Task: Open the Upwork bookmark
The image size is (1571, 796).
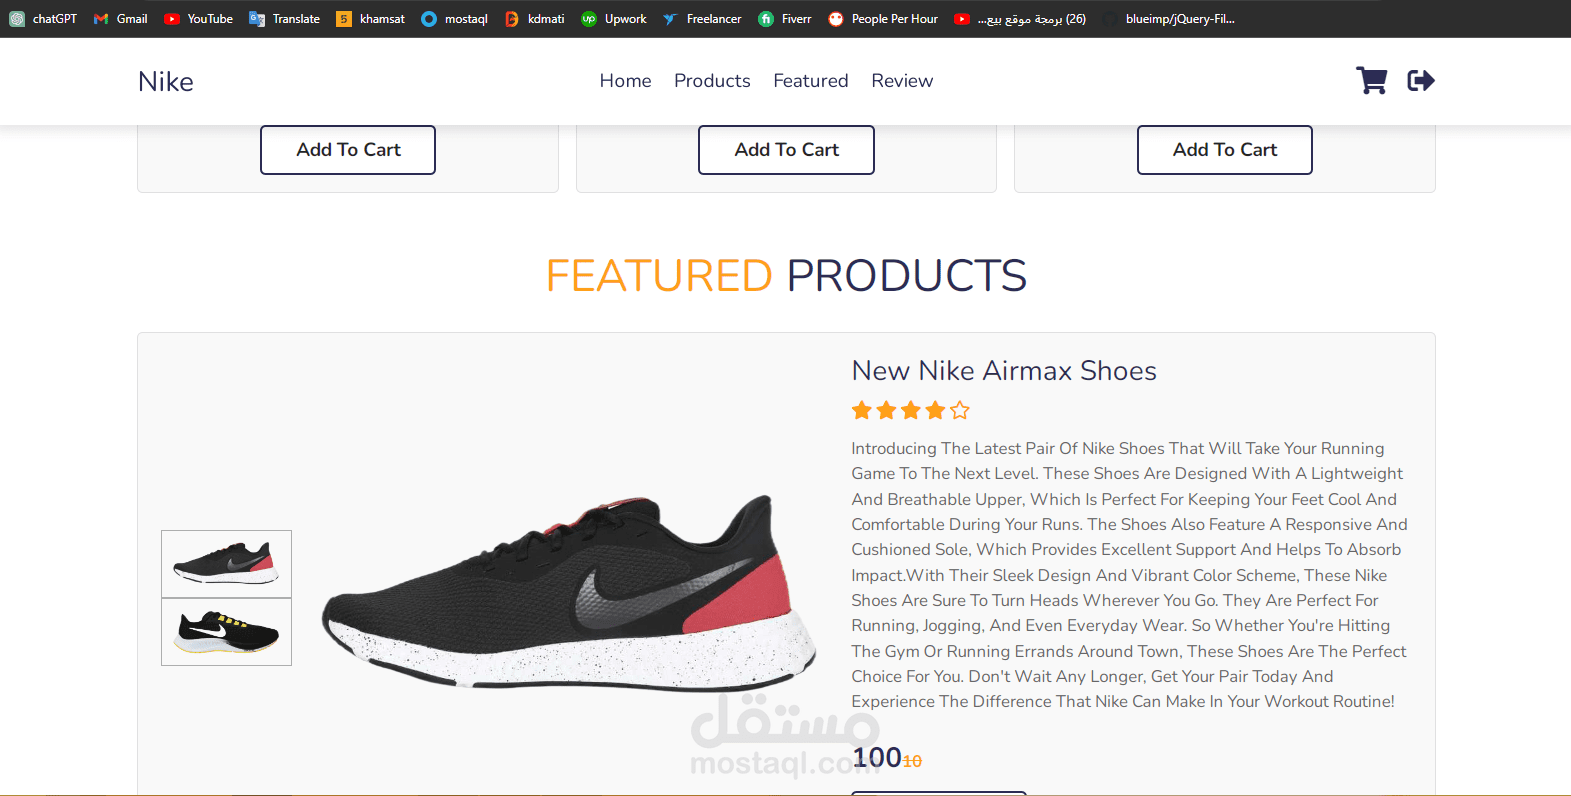Action: 614,19
